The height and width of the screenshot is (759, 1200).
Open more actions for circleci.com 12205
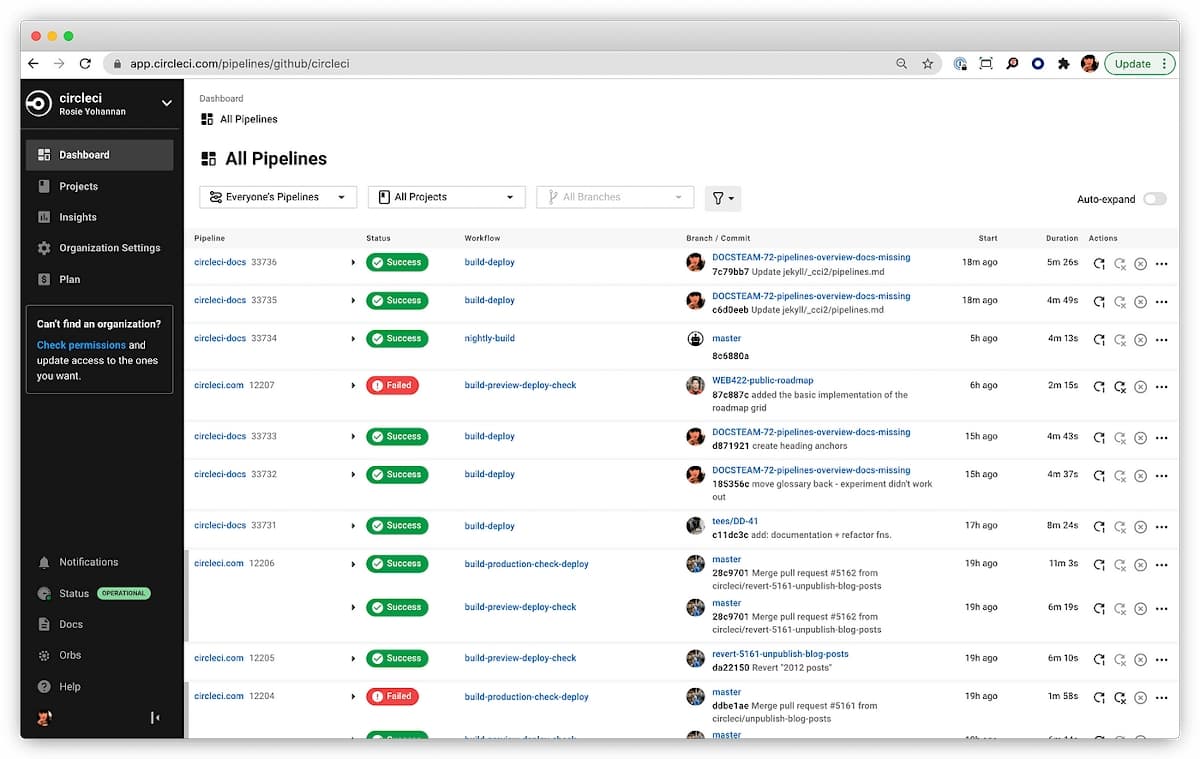coord(1161,660)
